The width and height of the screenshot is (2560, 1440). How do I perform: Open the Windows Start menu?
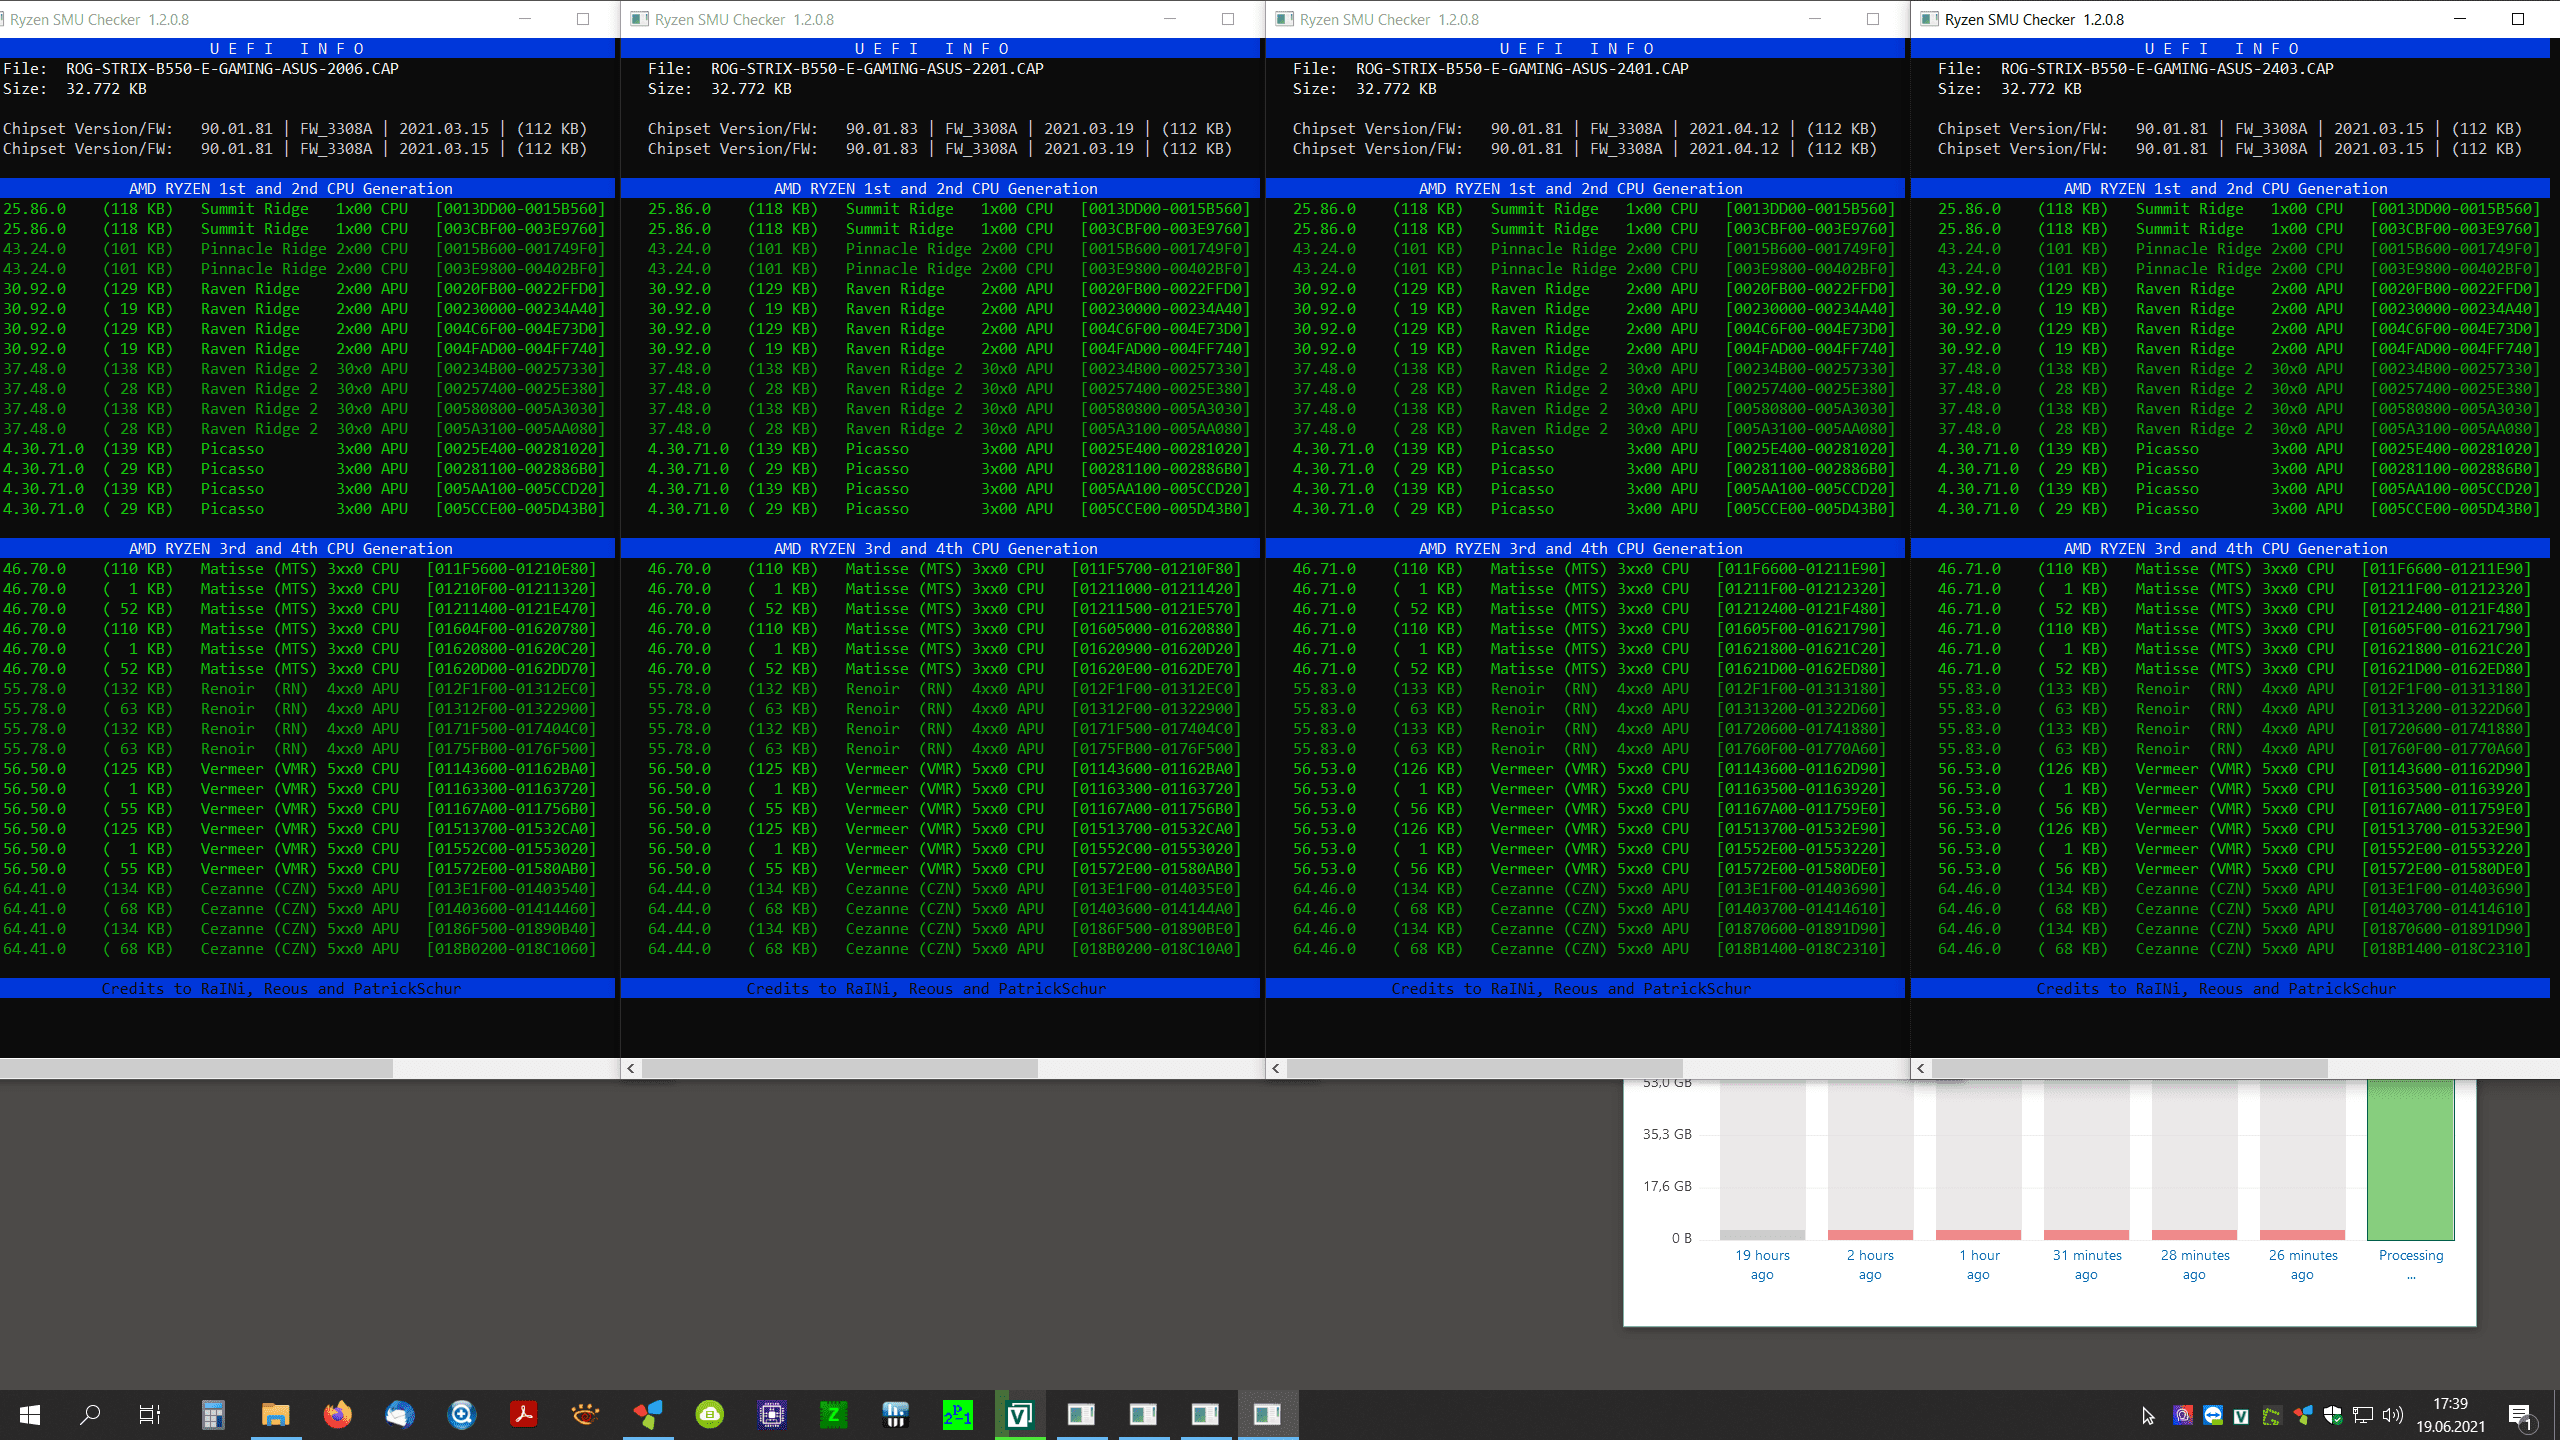click(x=30, y=1414)
